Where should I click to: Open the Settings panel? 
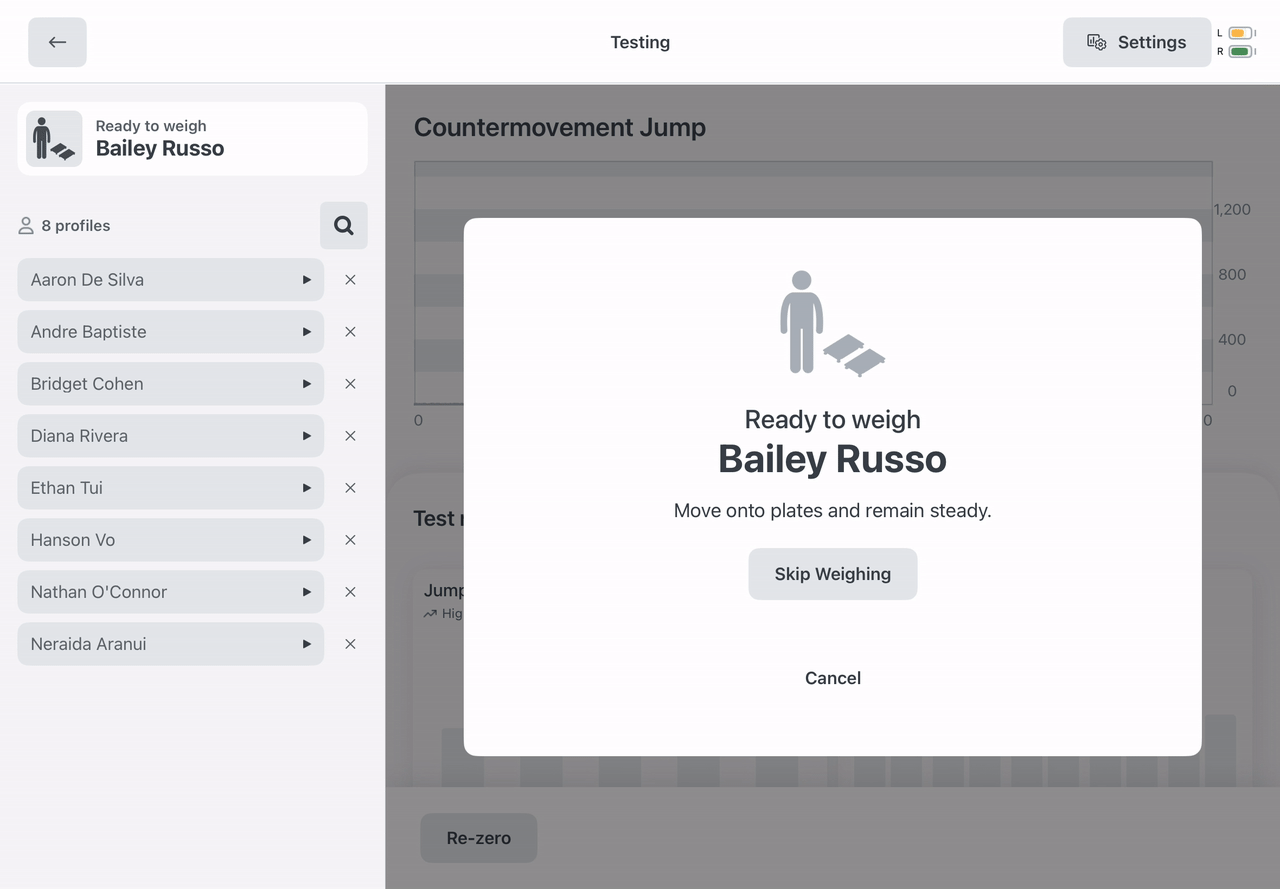(x=1137, y=42)
